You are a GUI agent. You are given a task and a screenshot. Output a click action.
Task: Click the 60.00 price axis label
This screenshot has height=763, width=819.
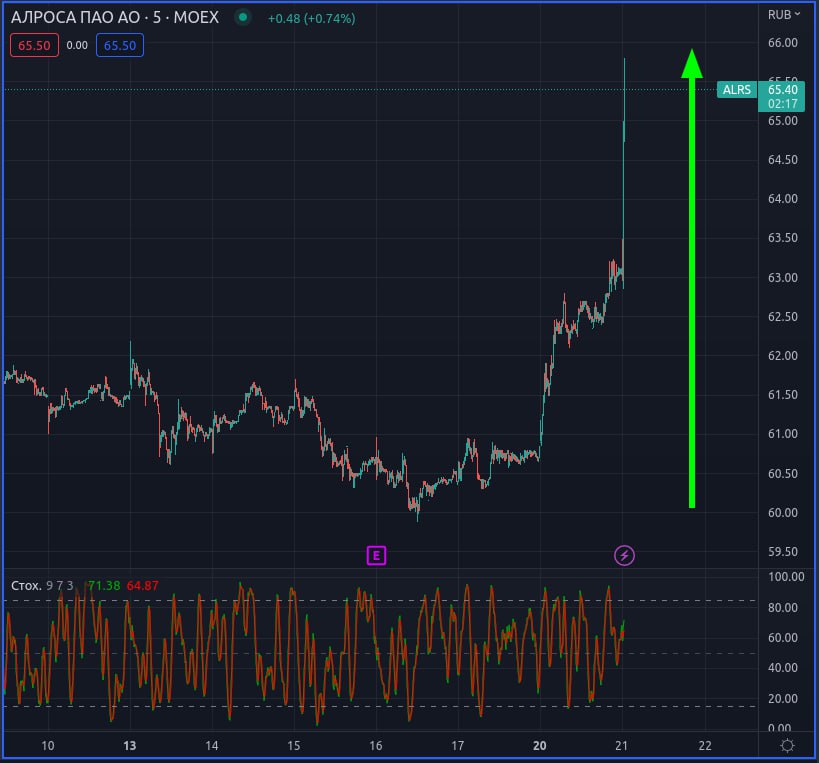782,512
